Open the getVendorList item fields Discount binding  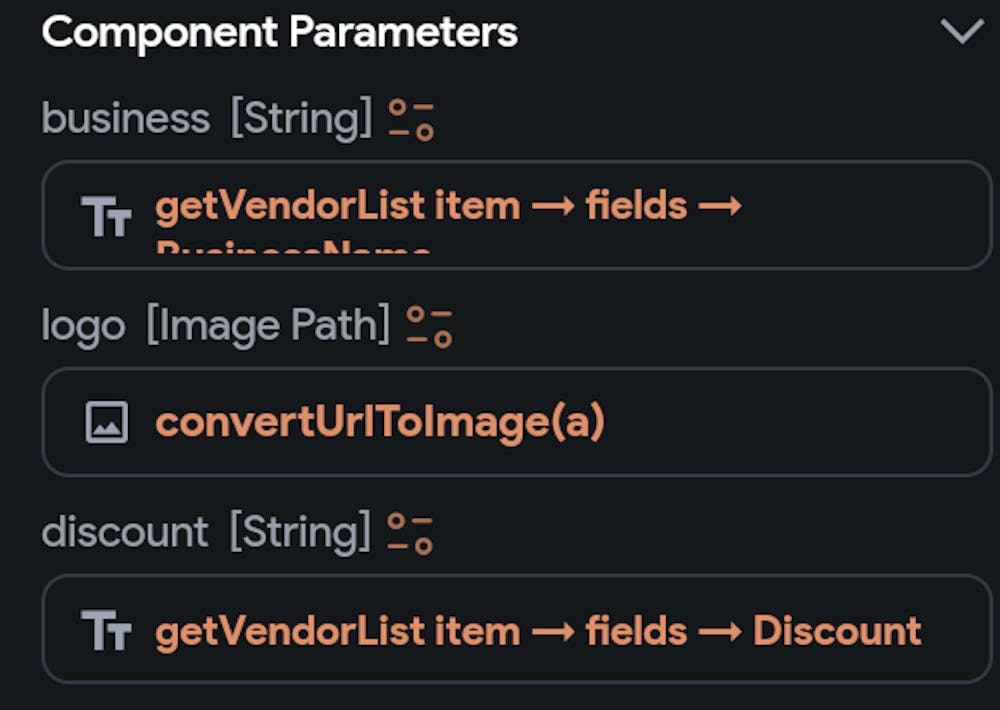tap(538, 632)
